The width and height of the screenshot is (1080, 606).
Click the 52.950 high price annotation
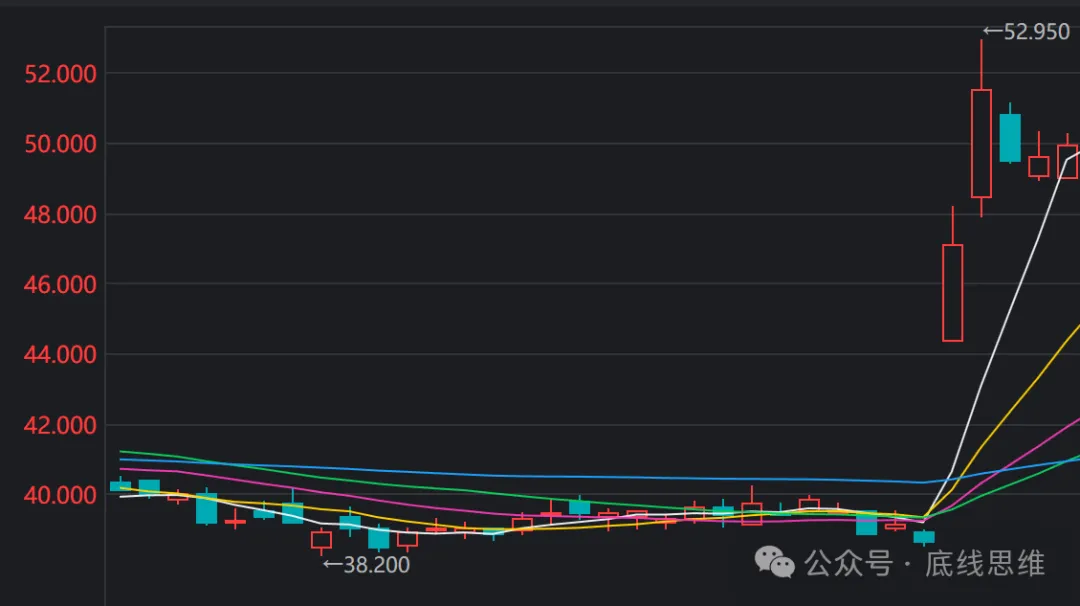(x=1026, y=32)
